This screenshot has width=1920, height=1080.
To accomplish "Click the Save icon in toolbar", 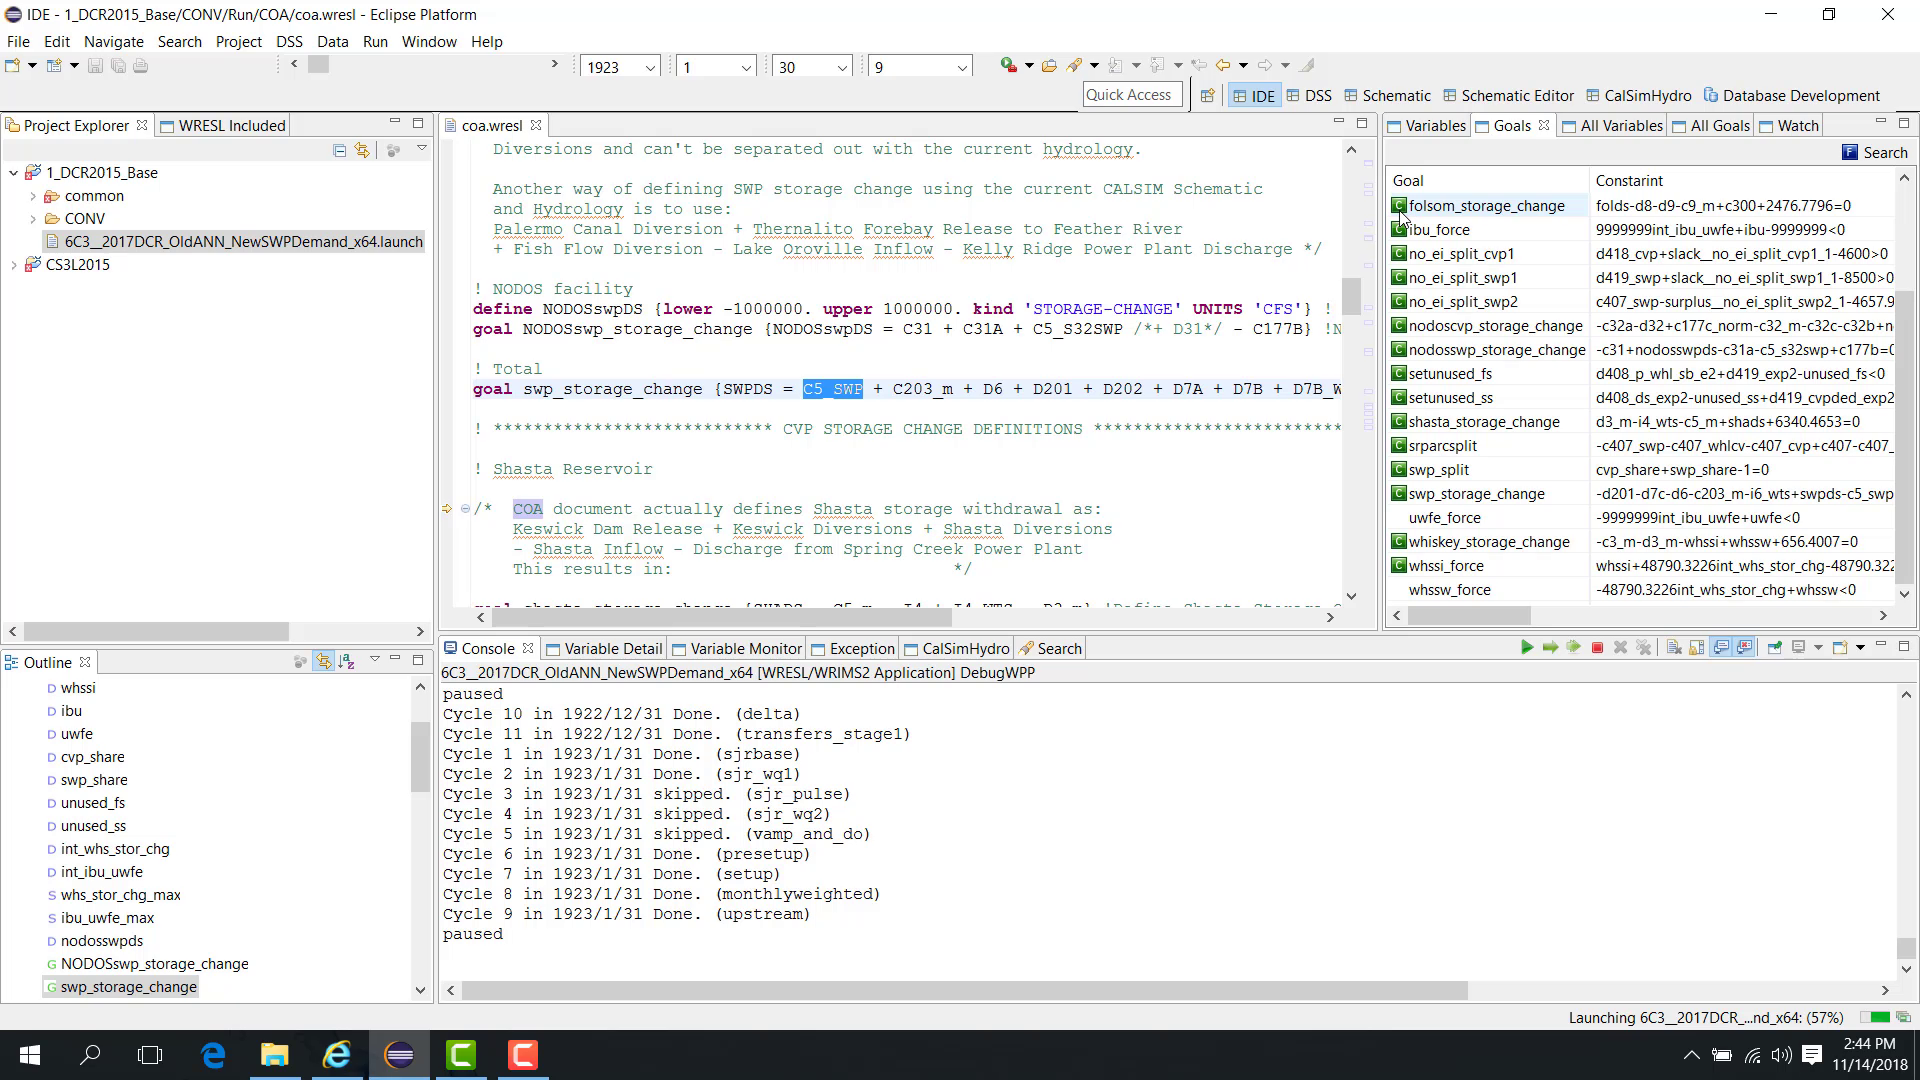I will pyautogui.click(x=95, y=66).
